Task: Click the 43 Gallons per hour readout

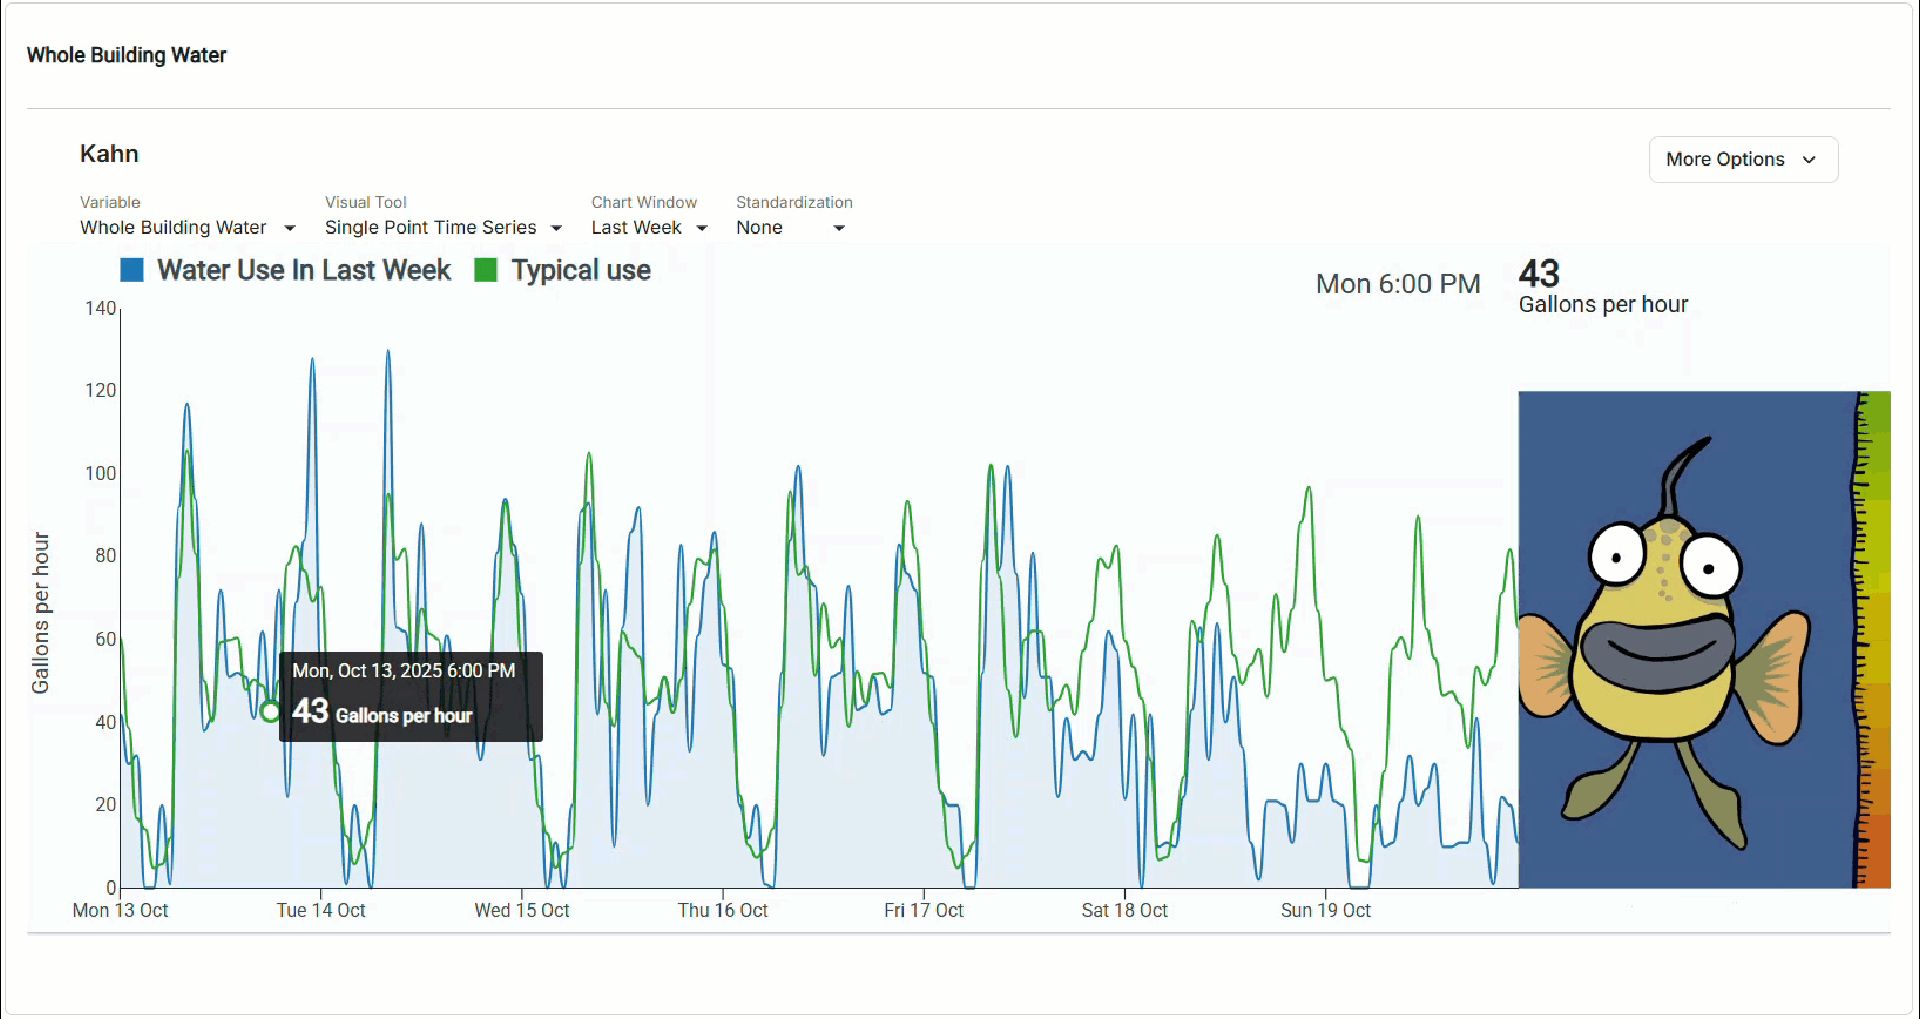Action: (1603, 287)
